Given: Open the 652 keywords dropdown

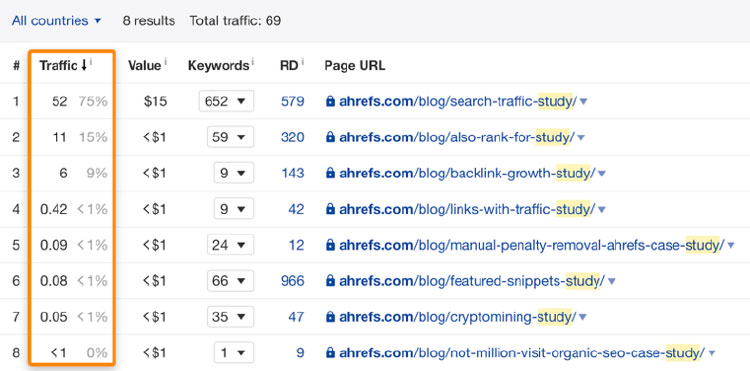Looking at the screenshot, I should click(226, 101).
